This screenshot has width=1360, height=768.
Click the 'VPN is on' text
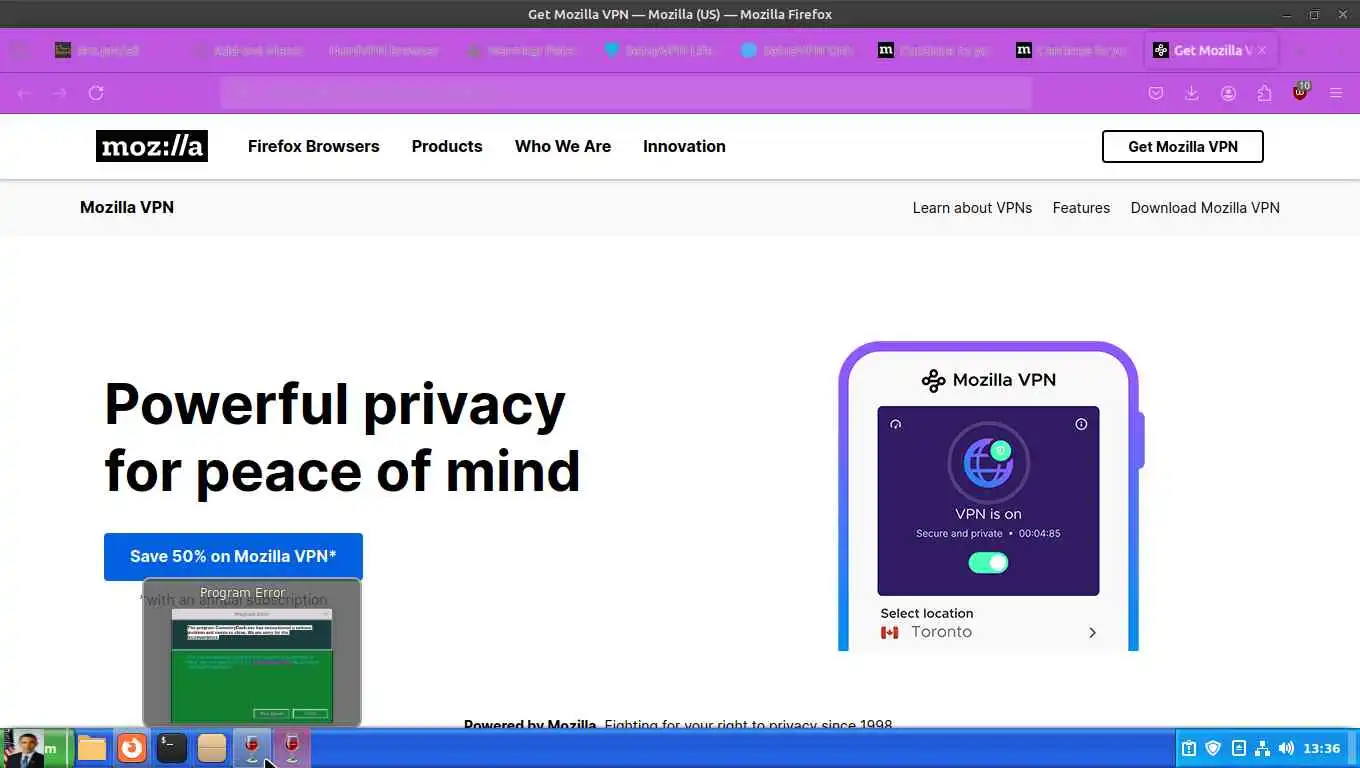988,514
